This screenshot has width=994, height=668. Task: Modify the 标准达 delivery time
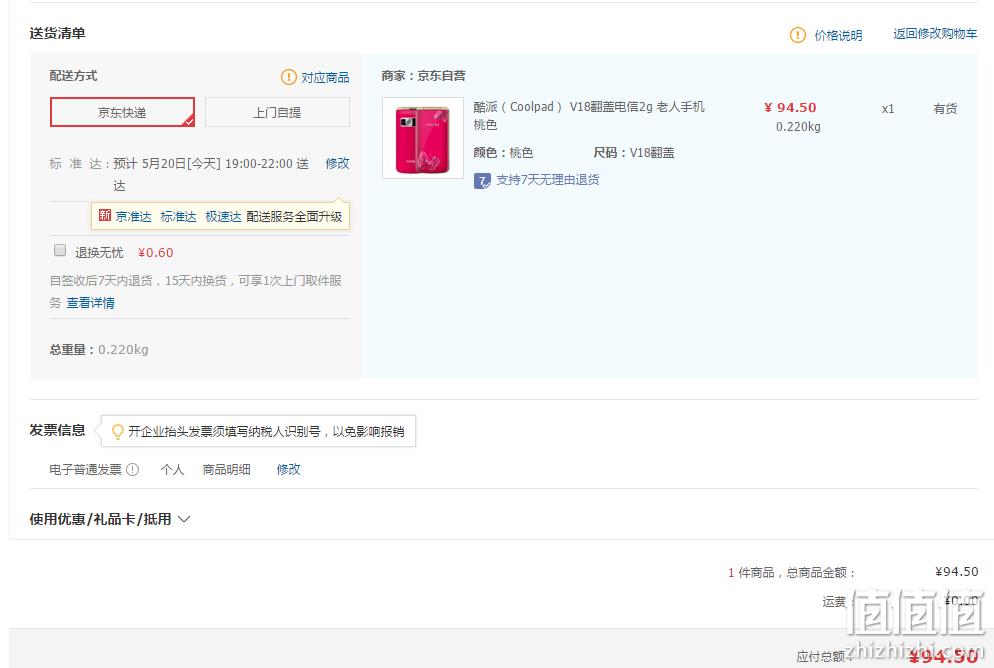(x=337, y=164)
